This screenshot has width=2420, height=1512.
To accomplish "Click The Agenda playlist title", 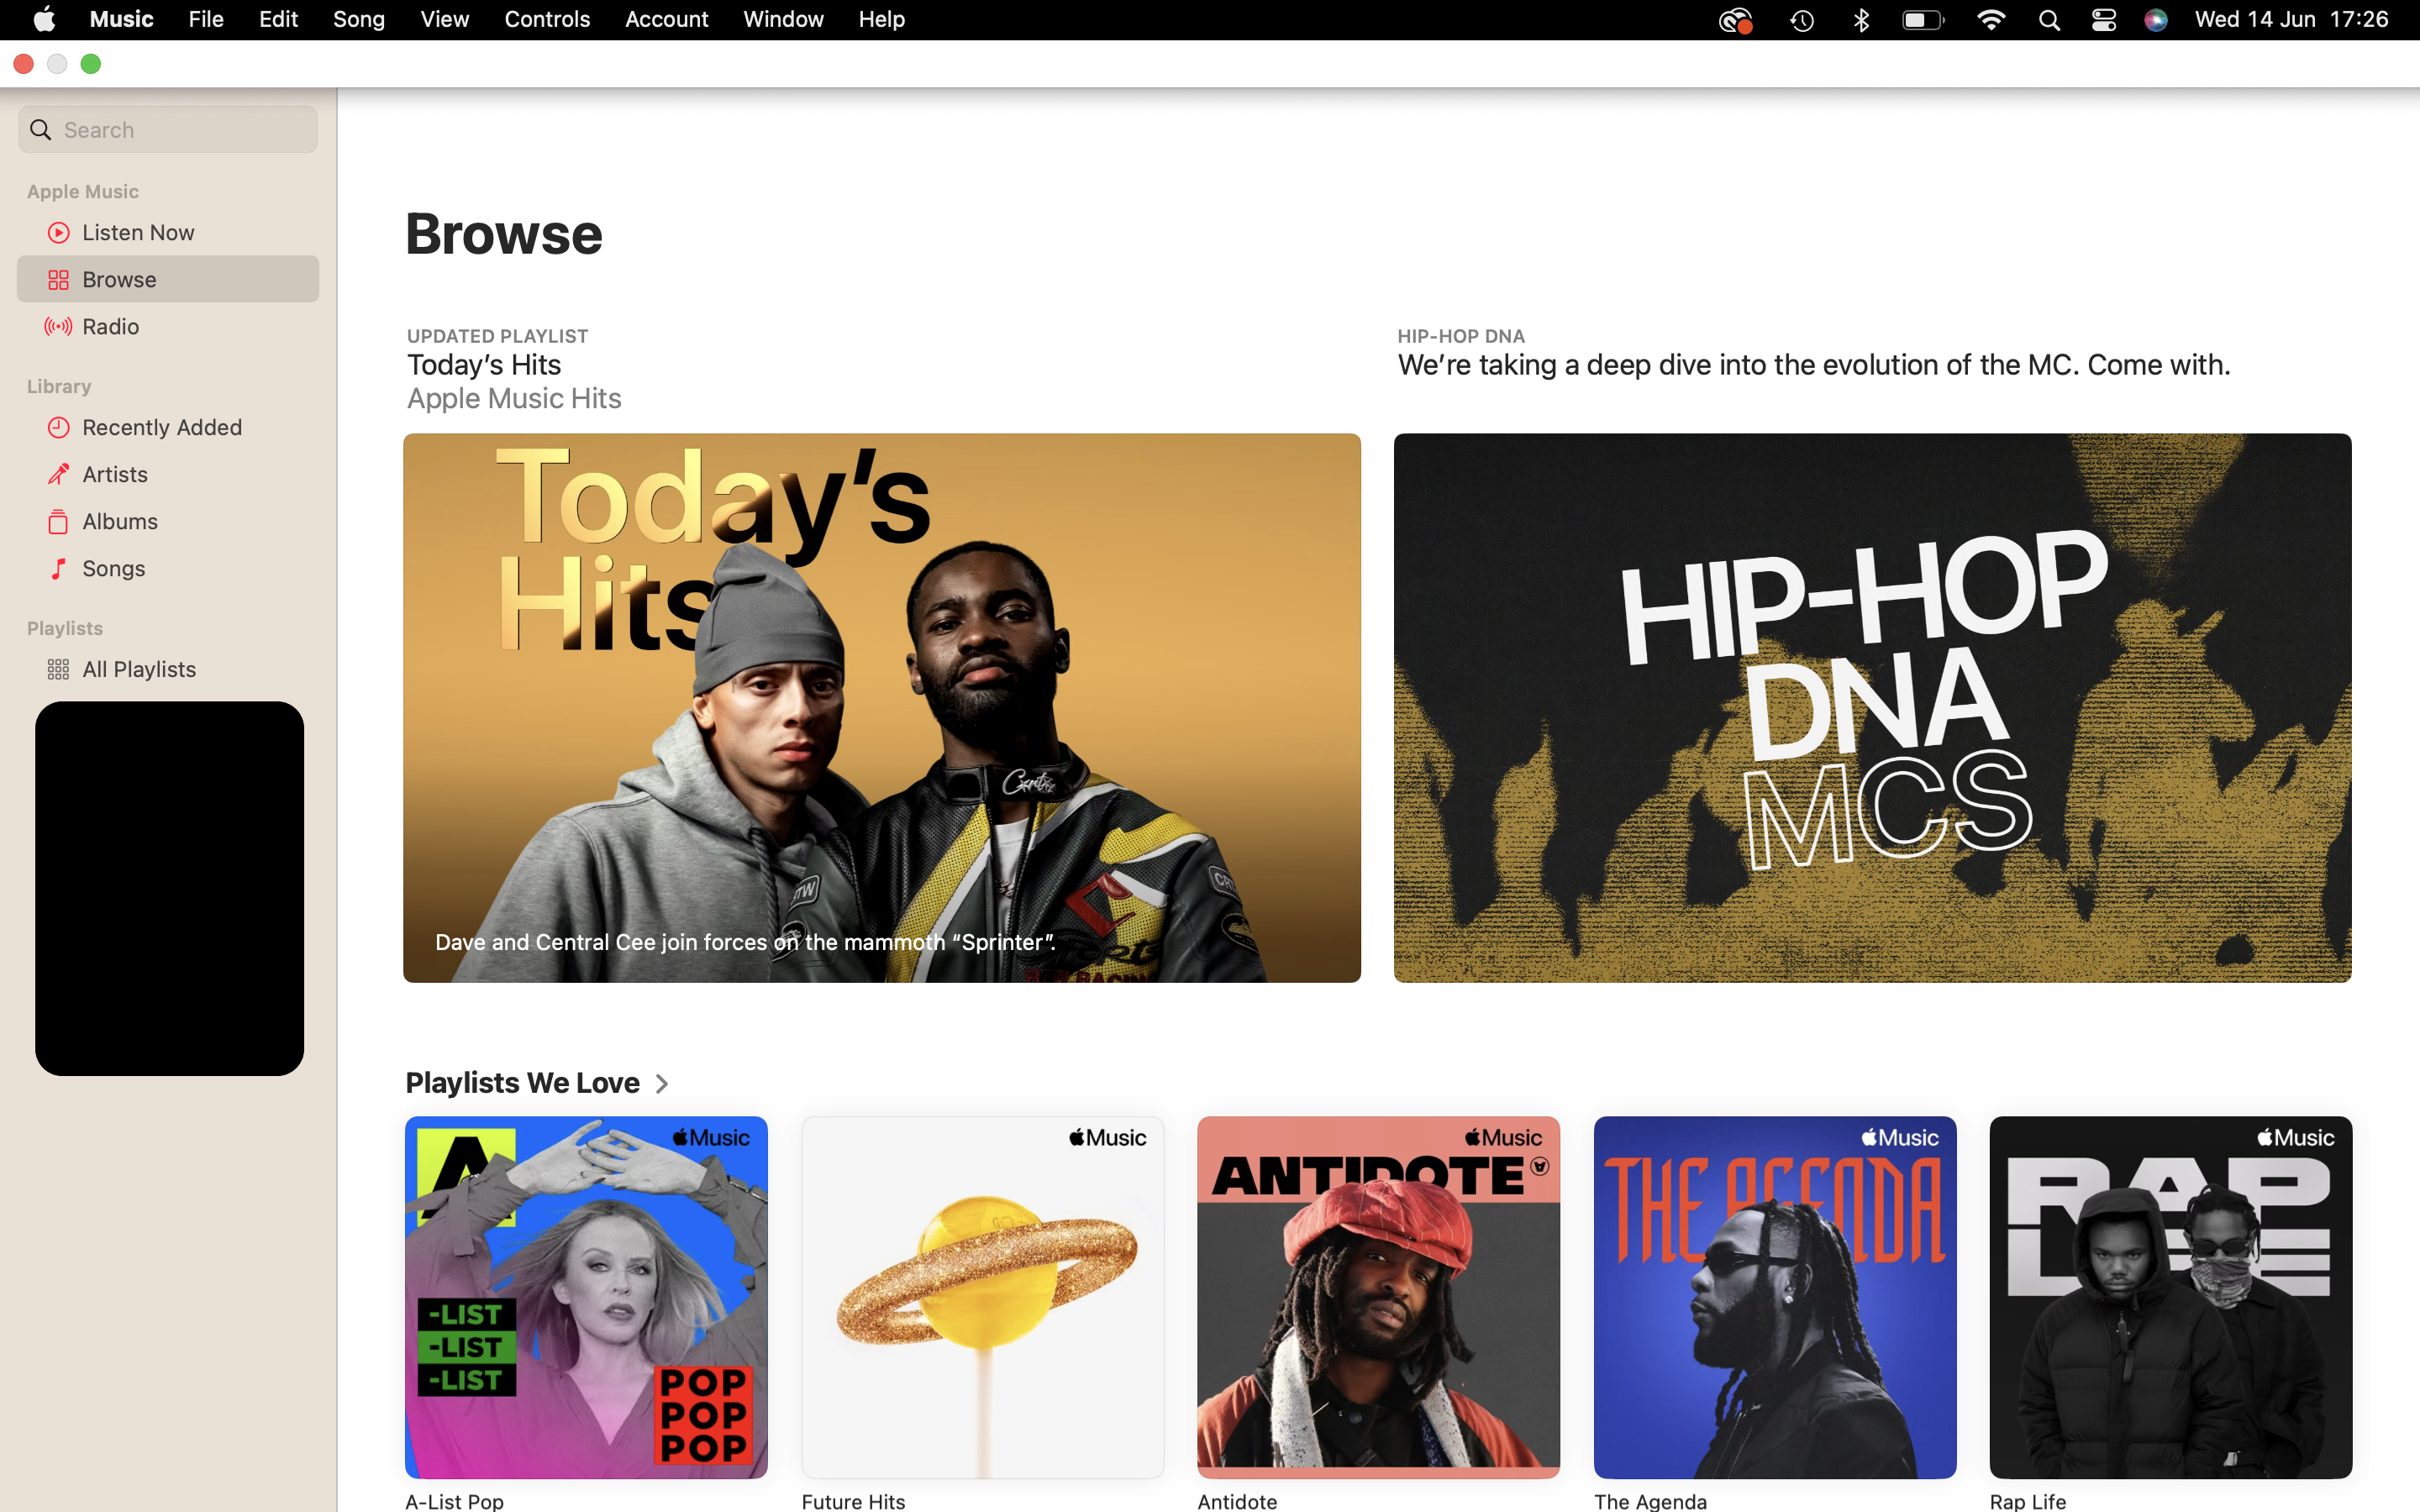I will [x=1651, y=1501].
